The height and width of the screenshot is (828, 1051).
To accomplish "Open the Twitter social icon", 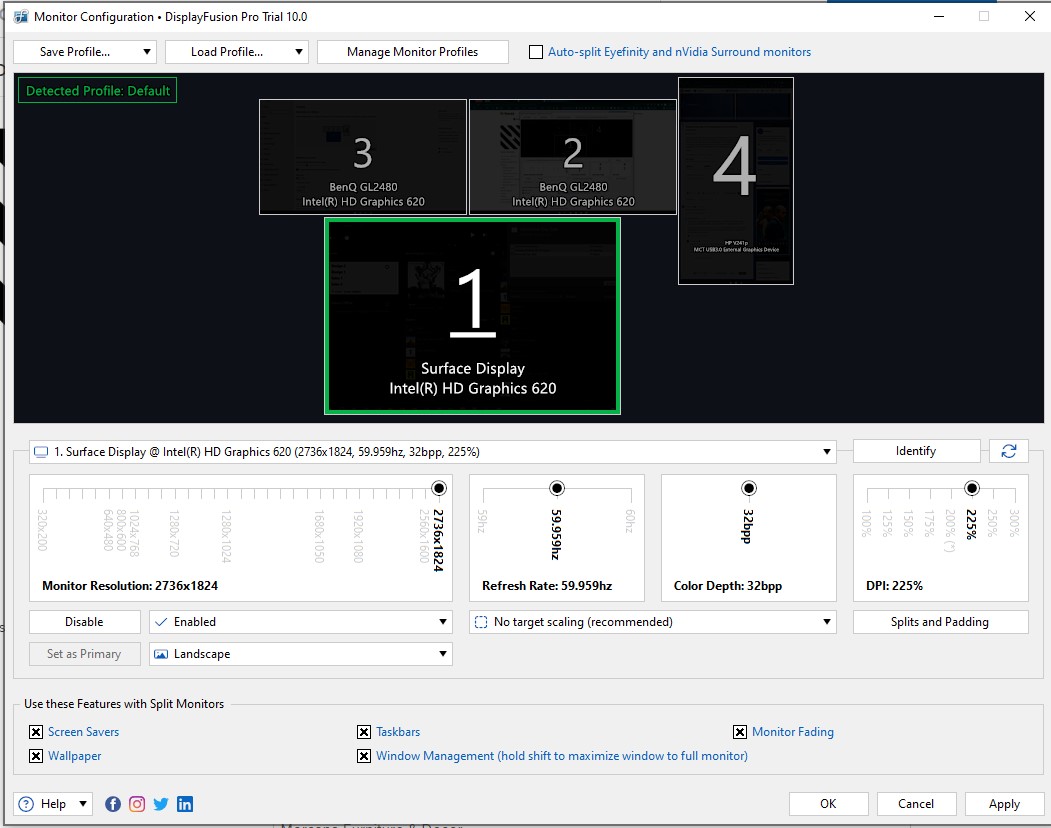I will (x=161, y=804).
